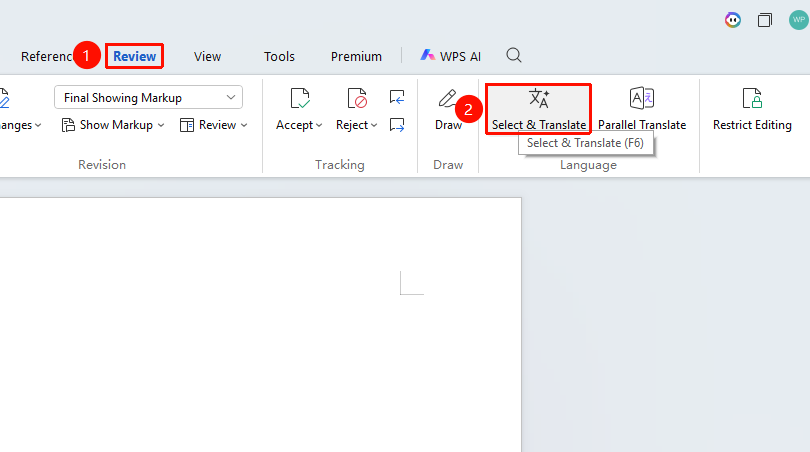Open the Tools tab
The width and height of the screenshot is (810, 452).
pyautogui.click(x=279, y=56)
